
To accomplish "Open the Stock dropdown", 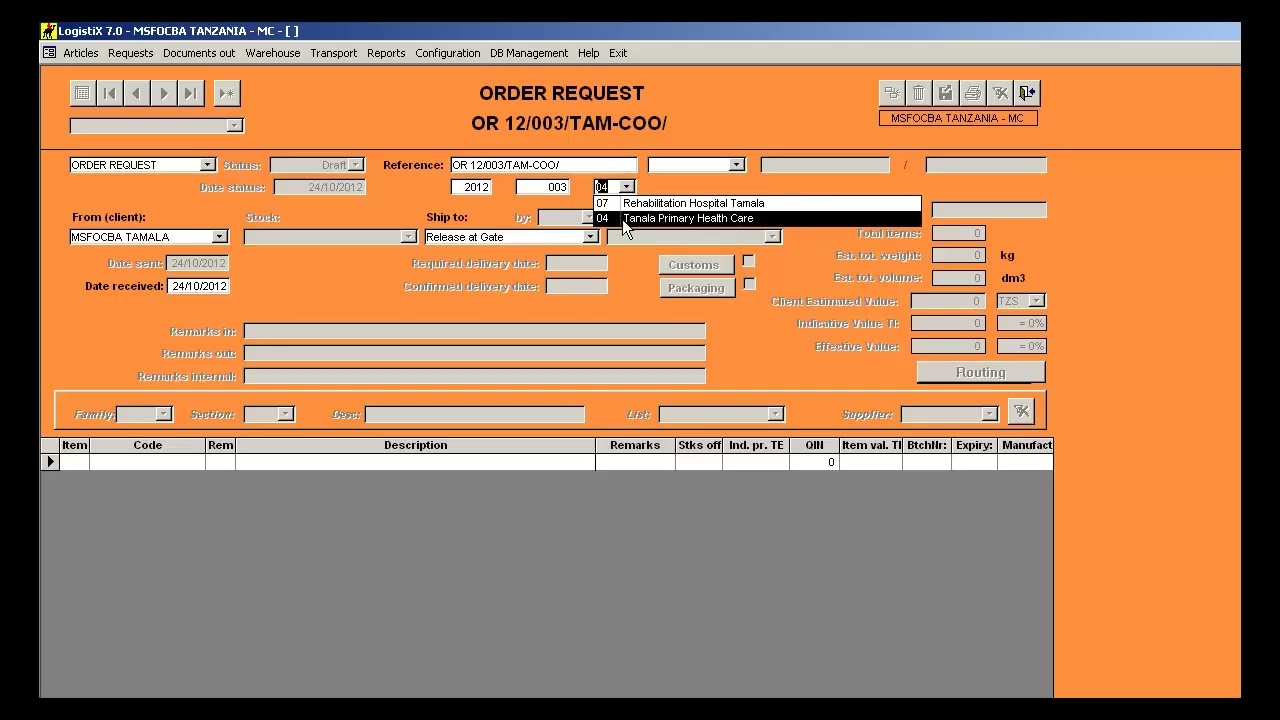I will pos(408,237).
